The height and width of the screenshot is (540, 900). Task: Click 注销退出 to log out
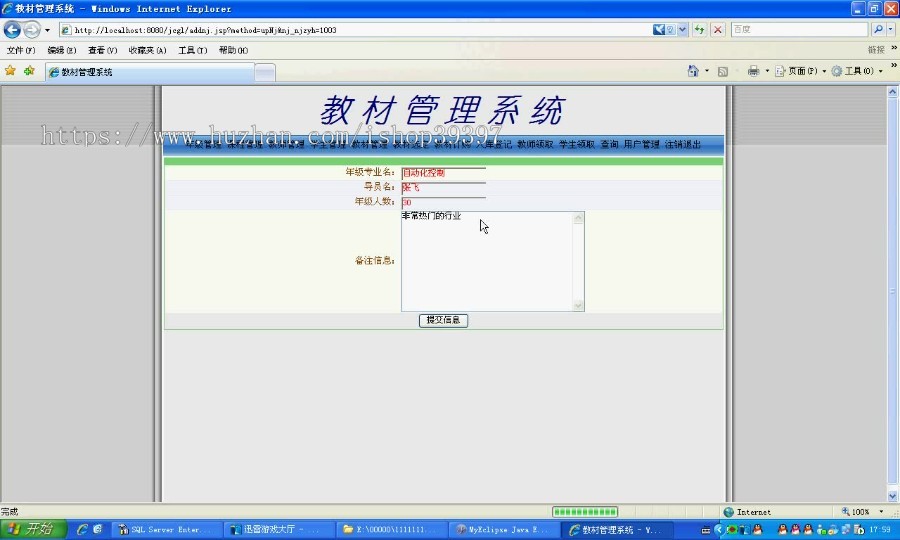coord(682,145)
